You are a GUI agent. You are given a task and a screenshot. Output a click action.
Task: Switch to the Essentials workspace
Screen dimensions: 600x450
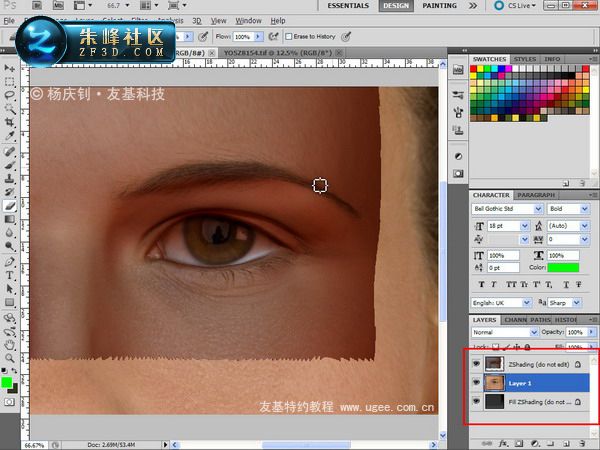pyautogui.click(x=348, y=6)
